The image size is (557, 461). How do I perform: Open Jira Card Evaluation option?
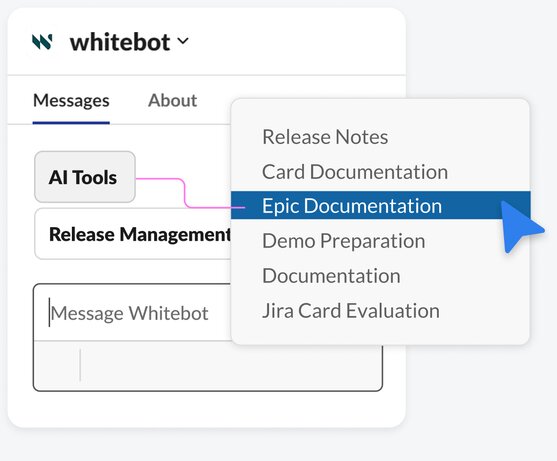(x=351, y=310)
